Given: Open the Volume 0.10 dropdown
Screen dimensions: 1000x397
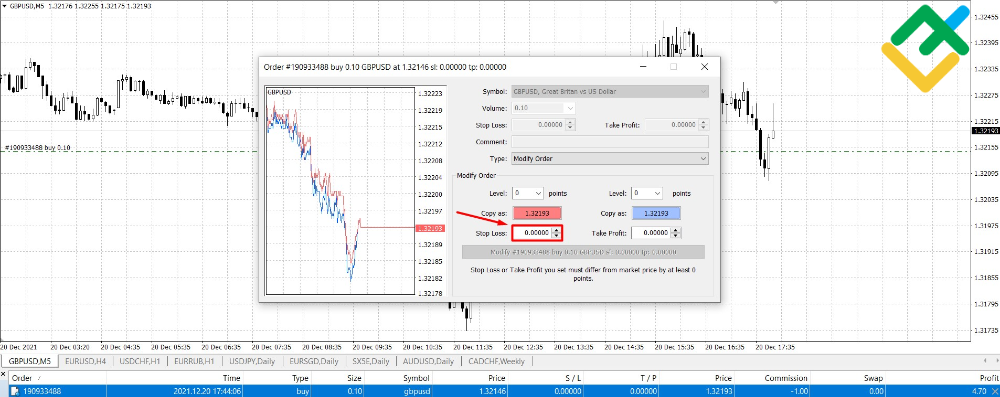Looking at the screenshot, I should tap(543, 108).
